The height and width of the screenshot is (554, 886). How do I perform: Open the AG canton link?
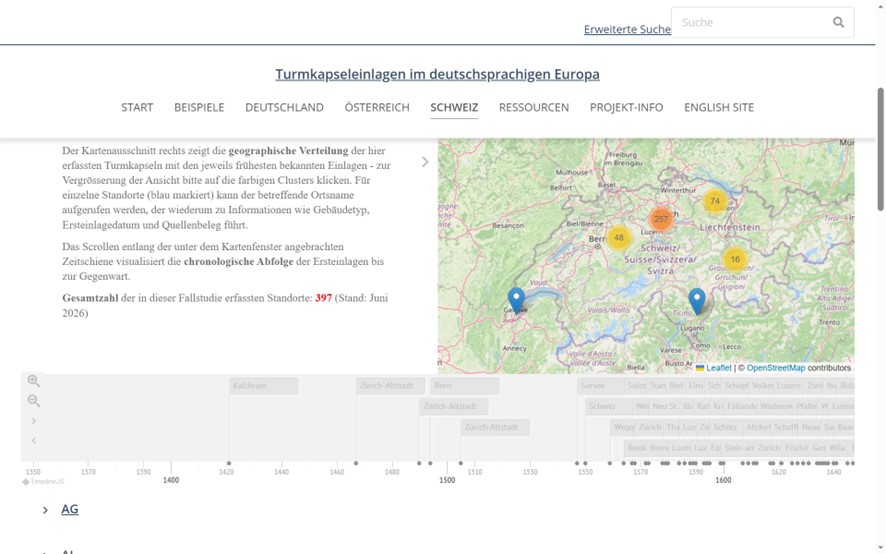(70, 509)
